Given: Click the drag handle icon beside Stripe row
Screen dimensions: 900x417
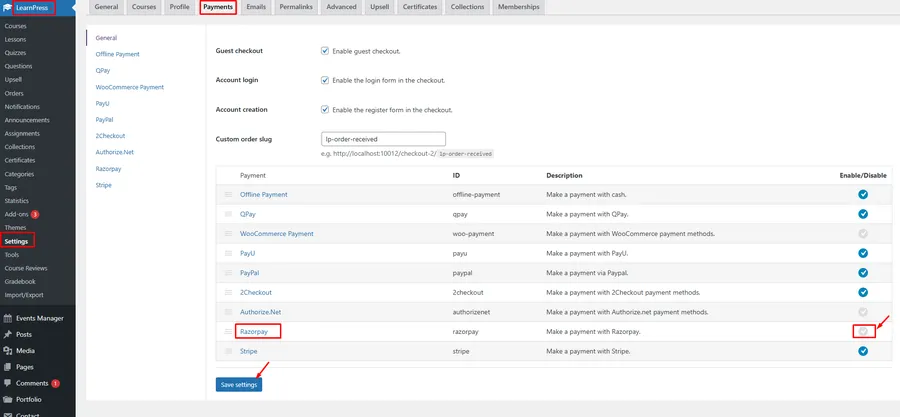Looking at the screenshot, I should (227, 351).
